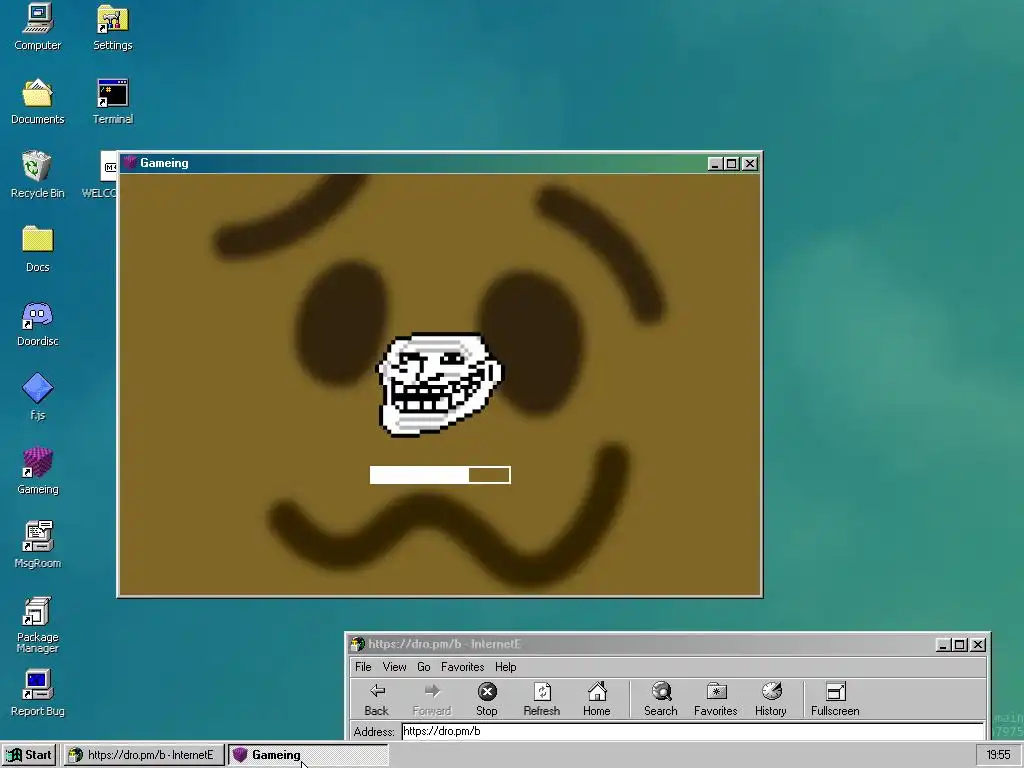Close the InternetE window
The width and height of the screenshot is (1024, 768).
click(x=978, y=645)
